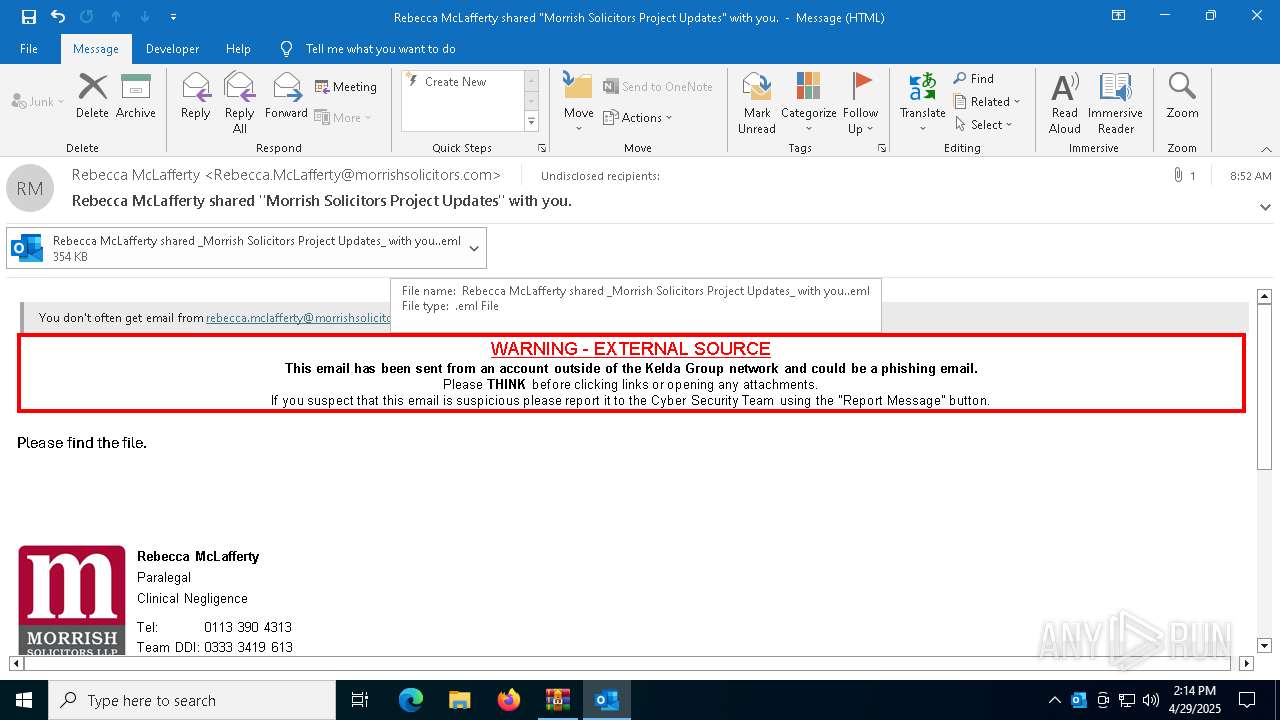Expand the message header details
This screenshot has width=1280, height=720.
(x=1265, y=208)
